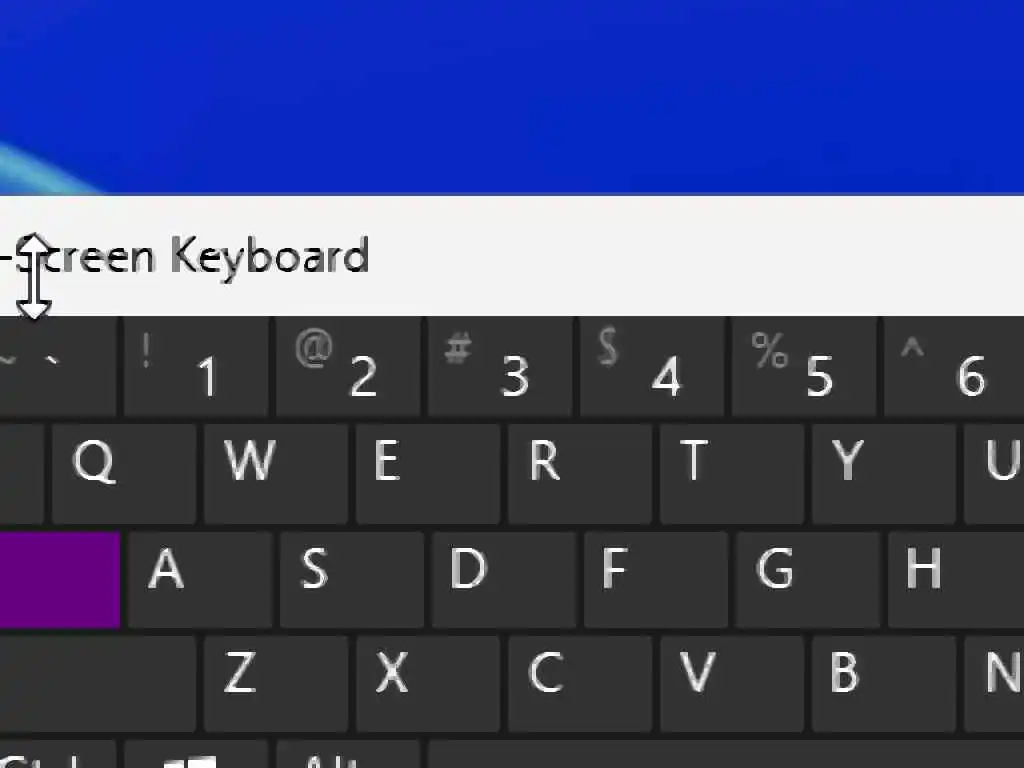Tap the G key
This screenshot has width=1024, height=768.
tap(808, 580)
